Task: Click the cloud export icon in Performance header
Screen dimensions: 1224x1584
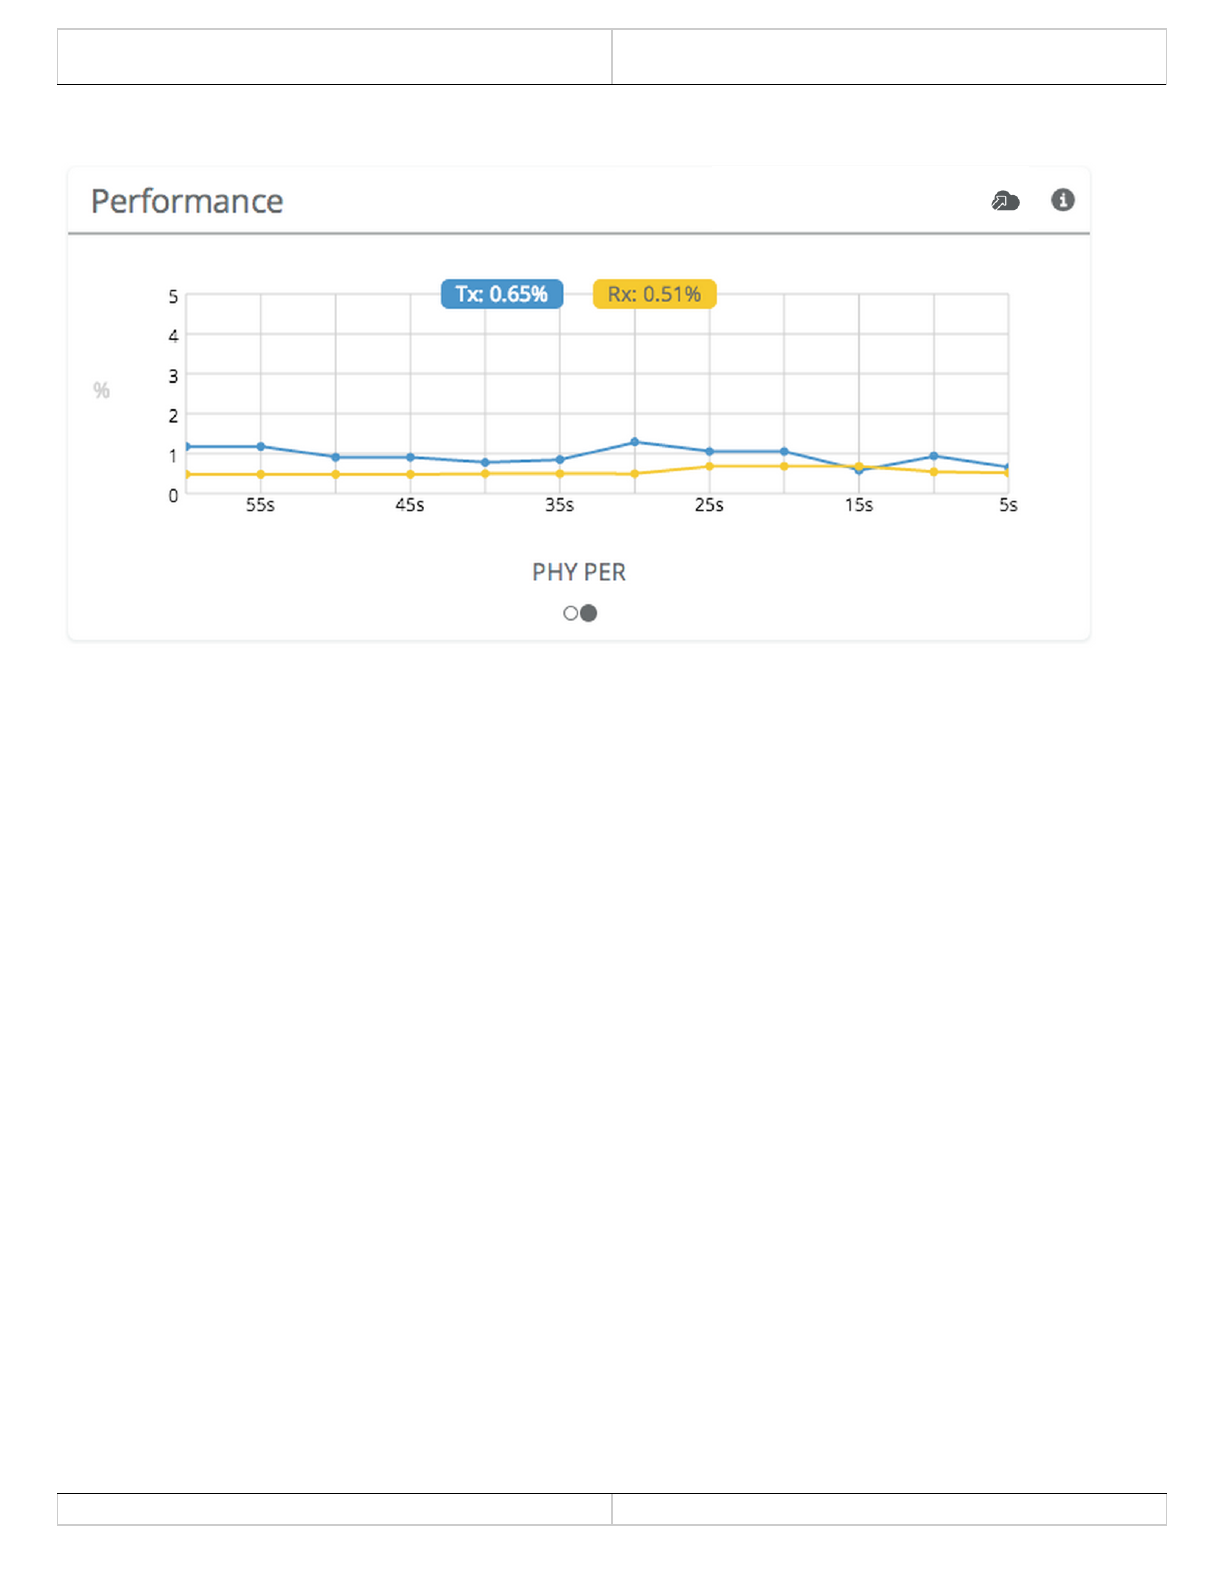Action: [x=1005, y=201]
